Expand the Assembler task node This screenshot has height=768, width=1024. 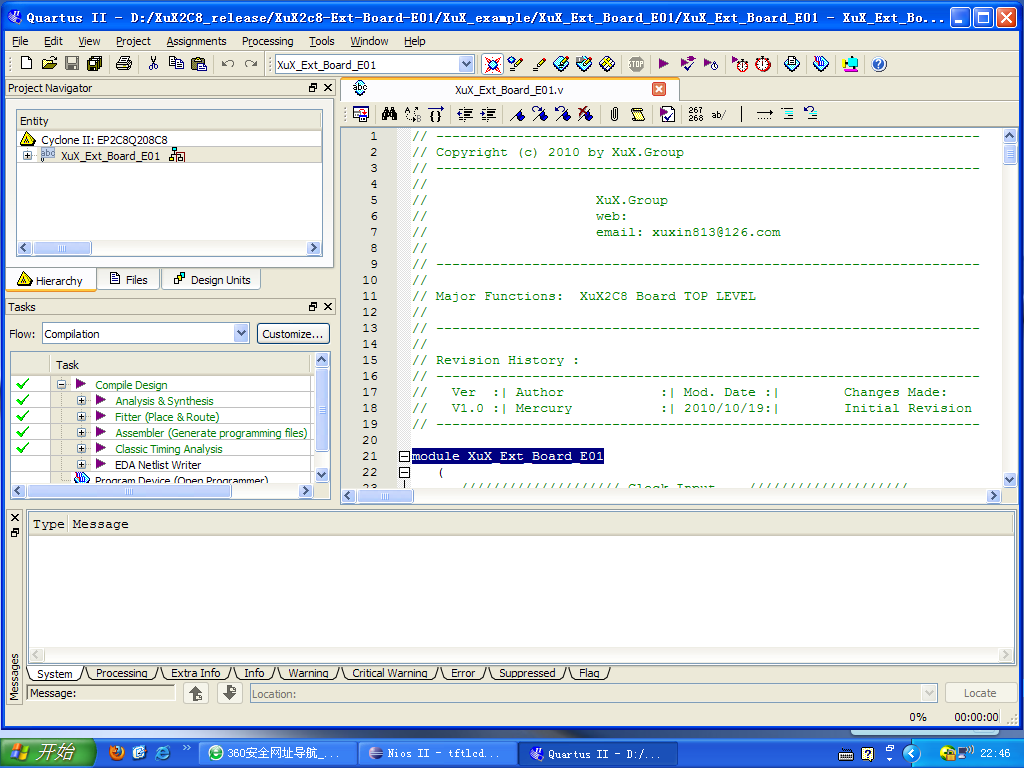(81, 432)
